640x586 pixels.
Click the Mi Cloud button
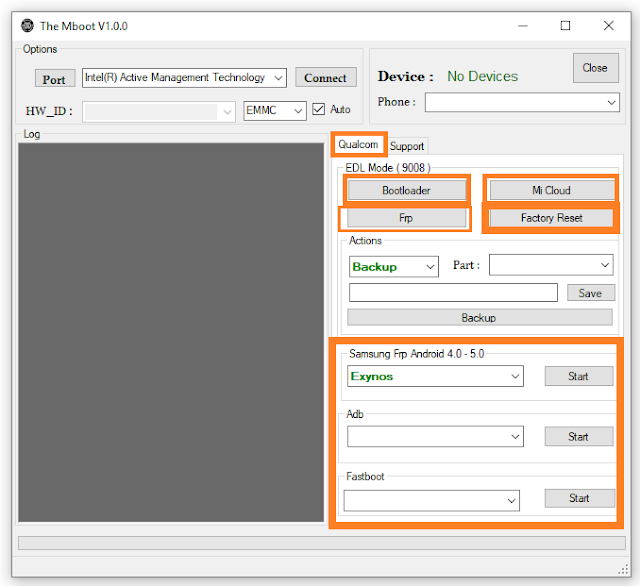[x=551, y=190]
